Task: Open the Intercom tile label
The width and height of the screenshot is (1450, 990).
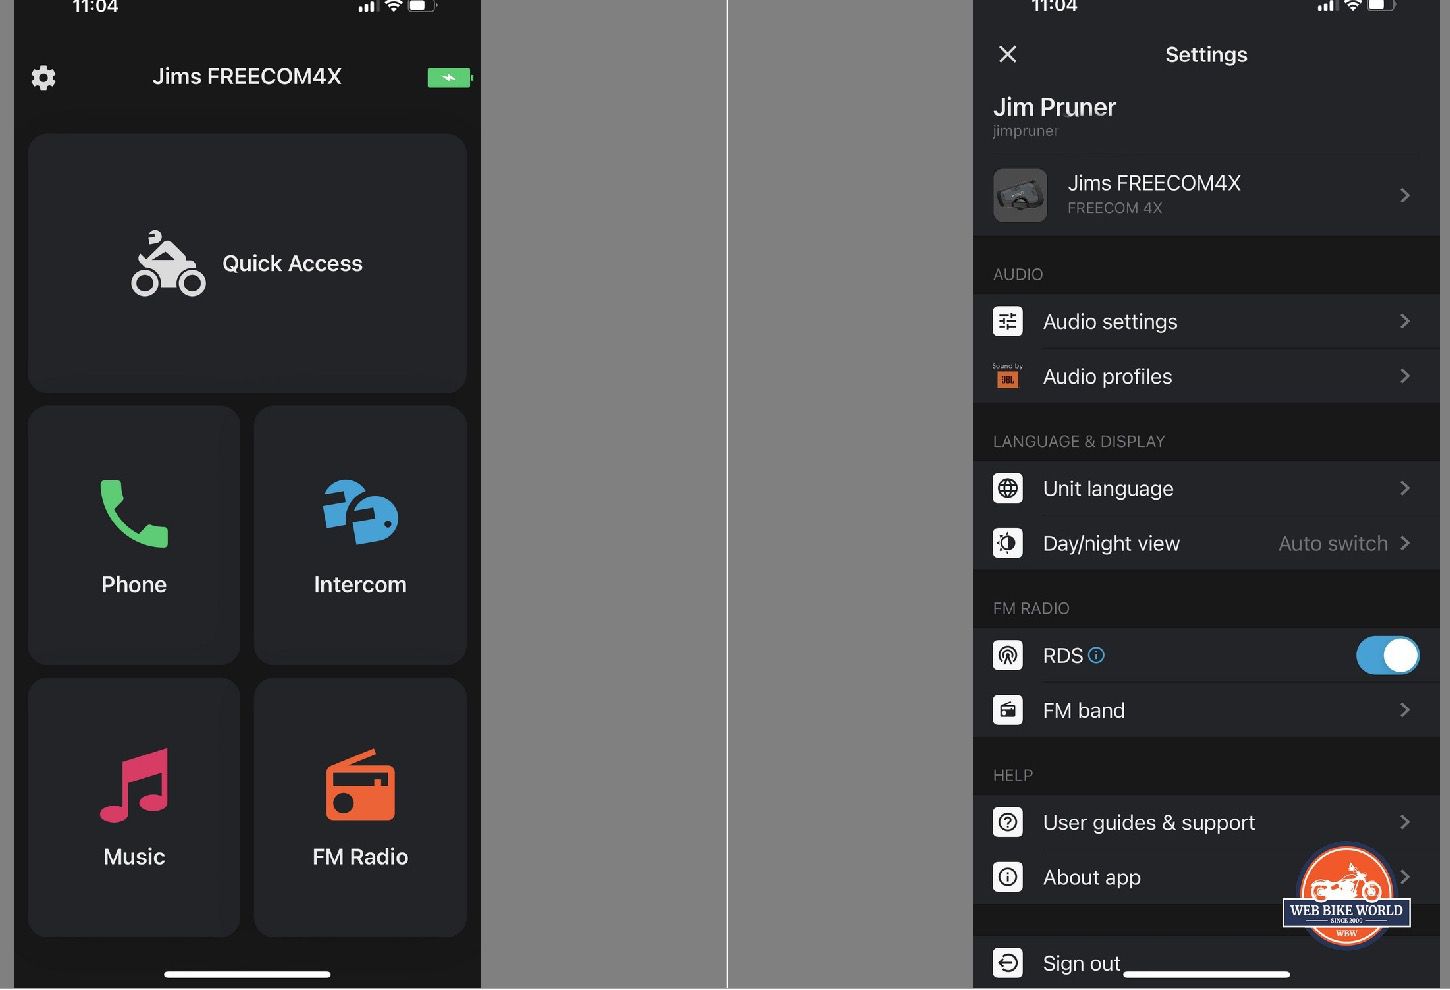Action: pyautogui.click(x=360, y=584)
